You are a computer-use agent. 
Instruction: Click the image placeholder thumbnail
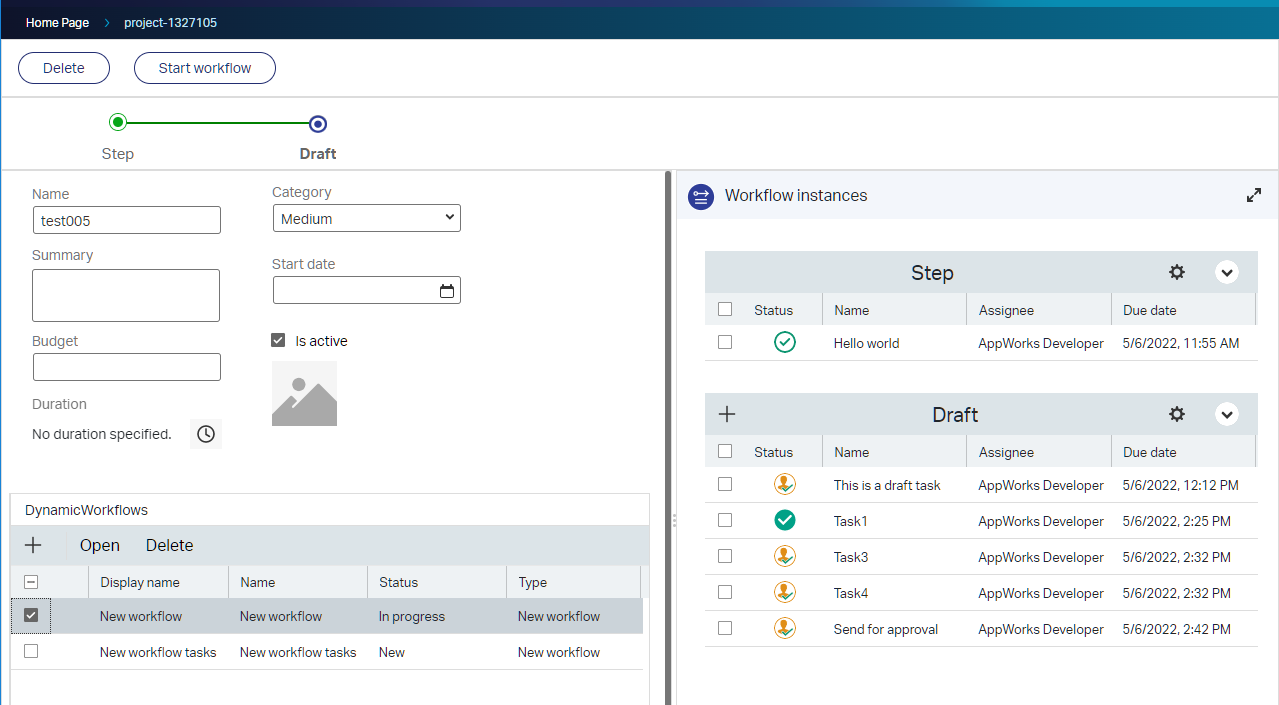point(304,394)
